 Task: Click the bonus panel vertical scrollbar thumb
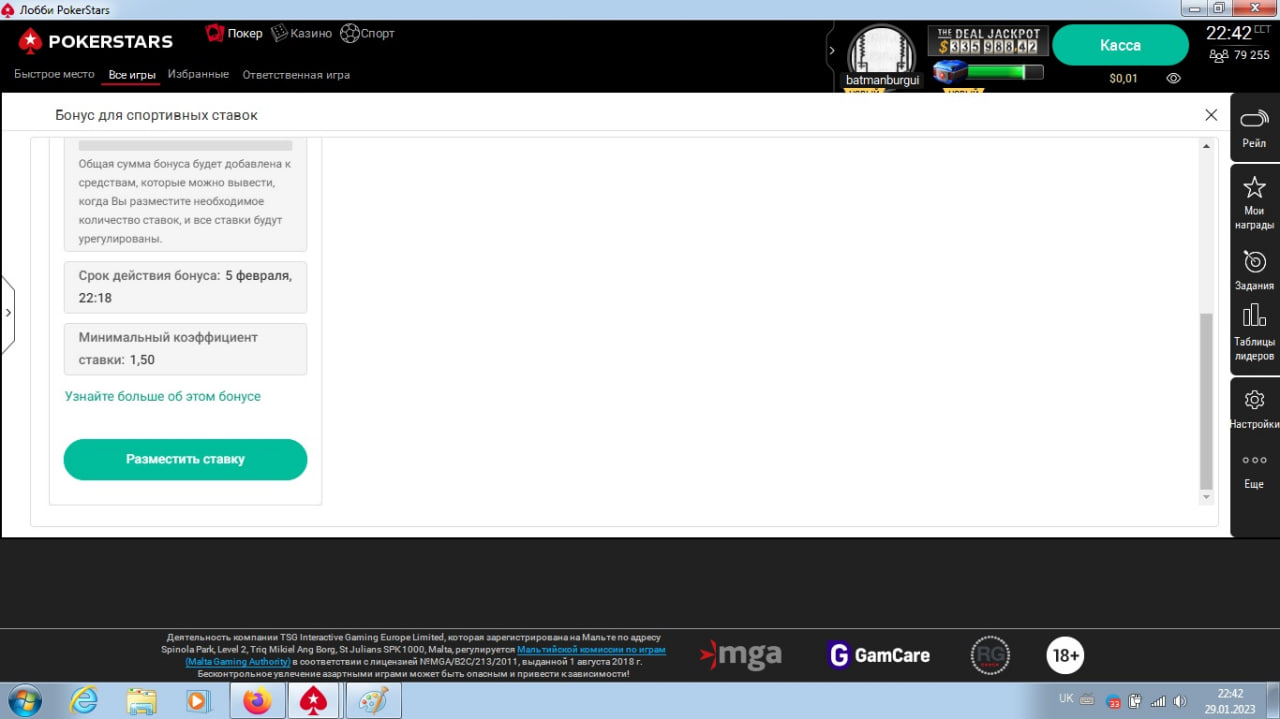(x=1206, y=401)
